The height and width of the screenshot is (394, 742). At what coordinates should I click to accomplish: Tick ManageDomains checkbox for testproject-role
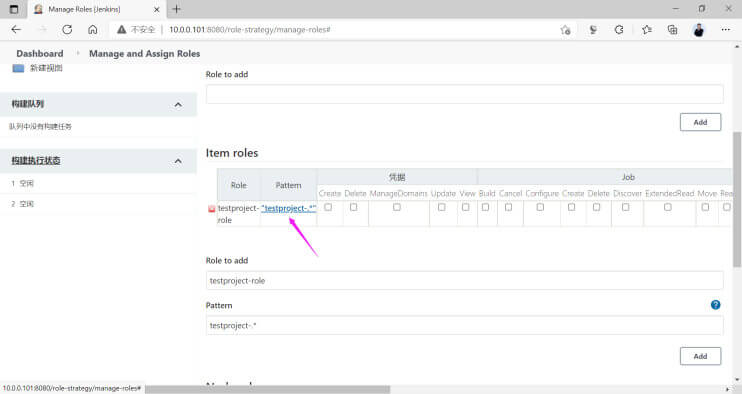(397, 207)
